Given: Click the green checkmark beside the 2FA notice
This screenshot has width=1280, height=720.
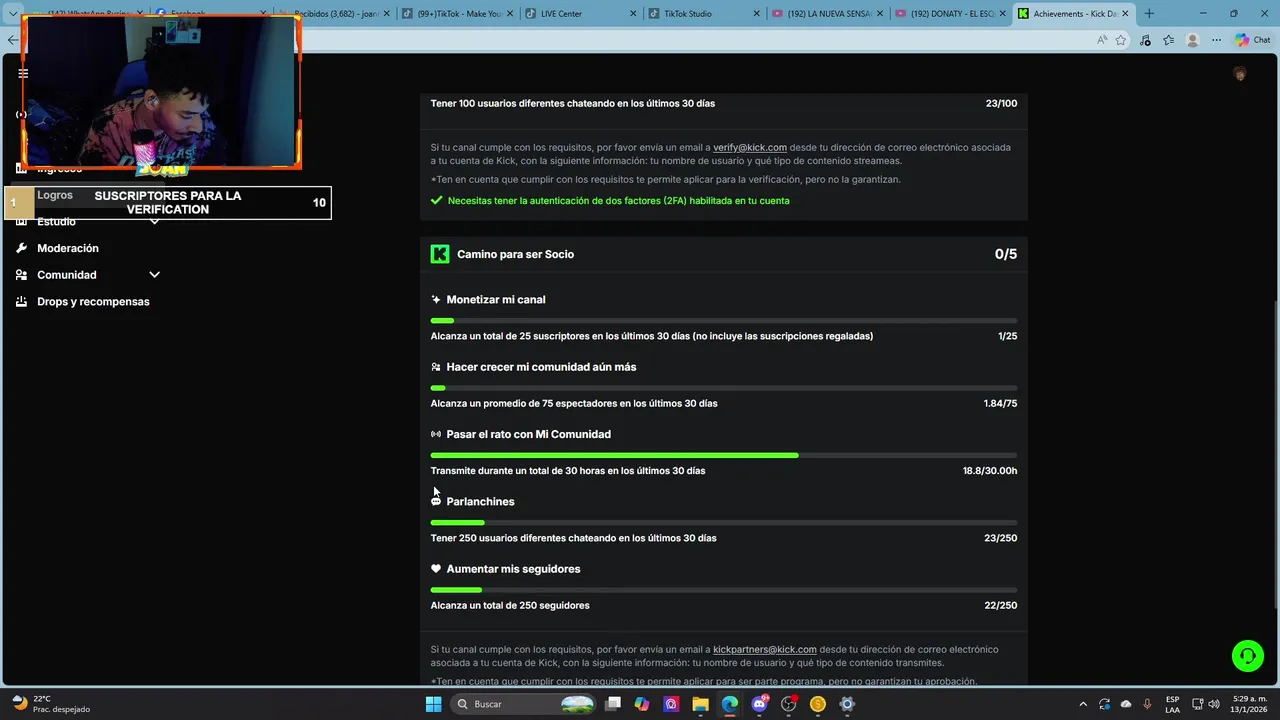Looking at the screenshot, I should point(437,200).
